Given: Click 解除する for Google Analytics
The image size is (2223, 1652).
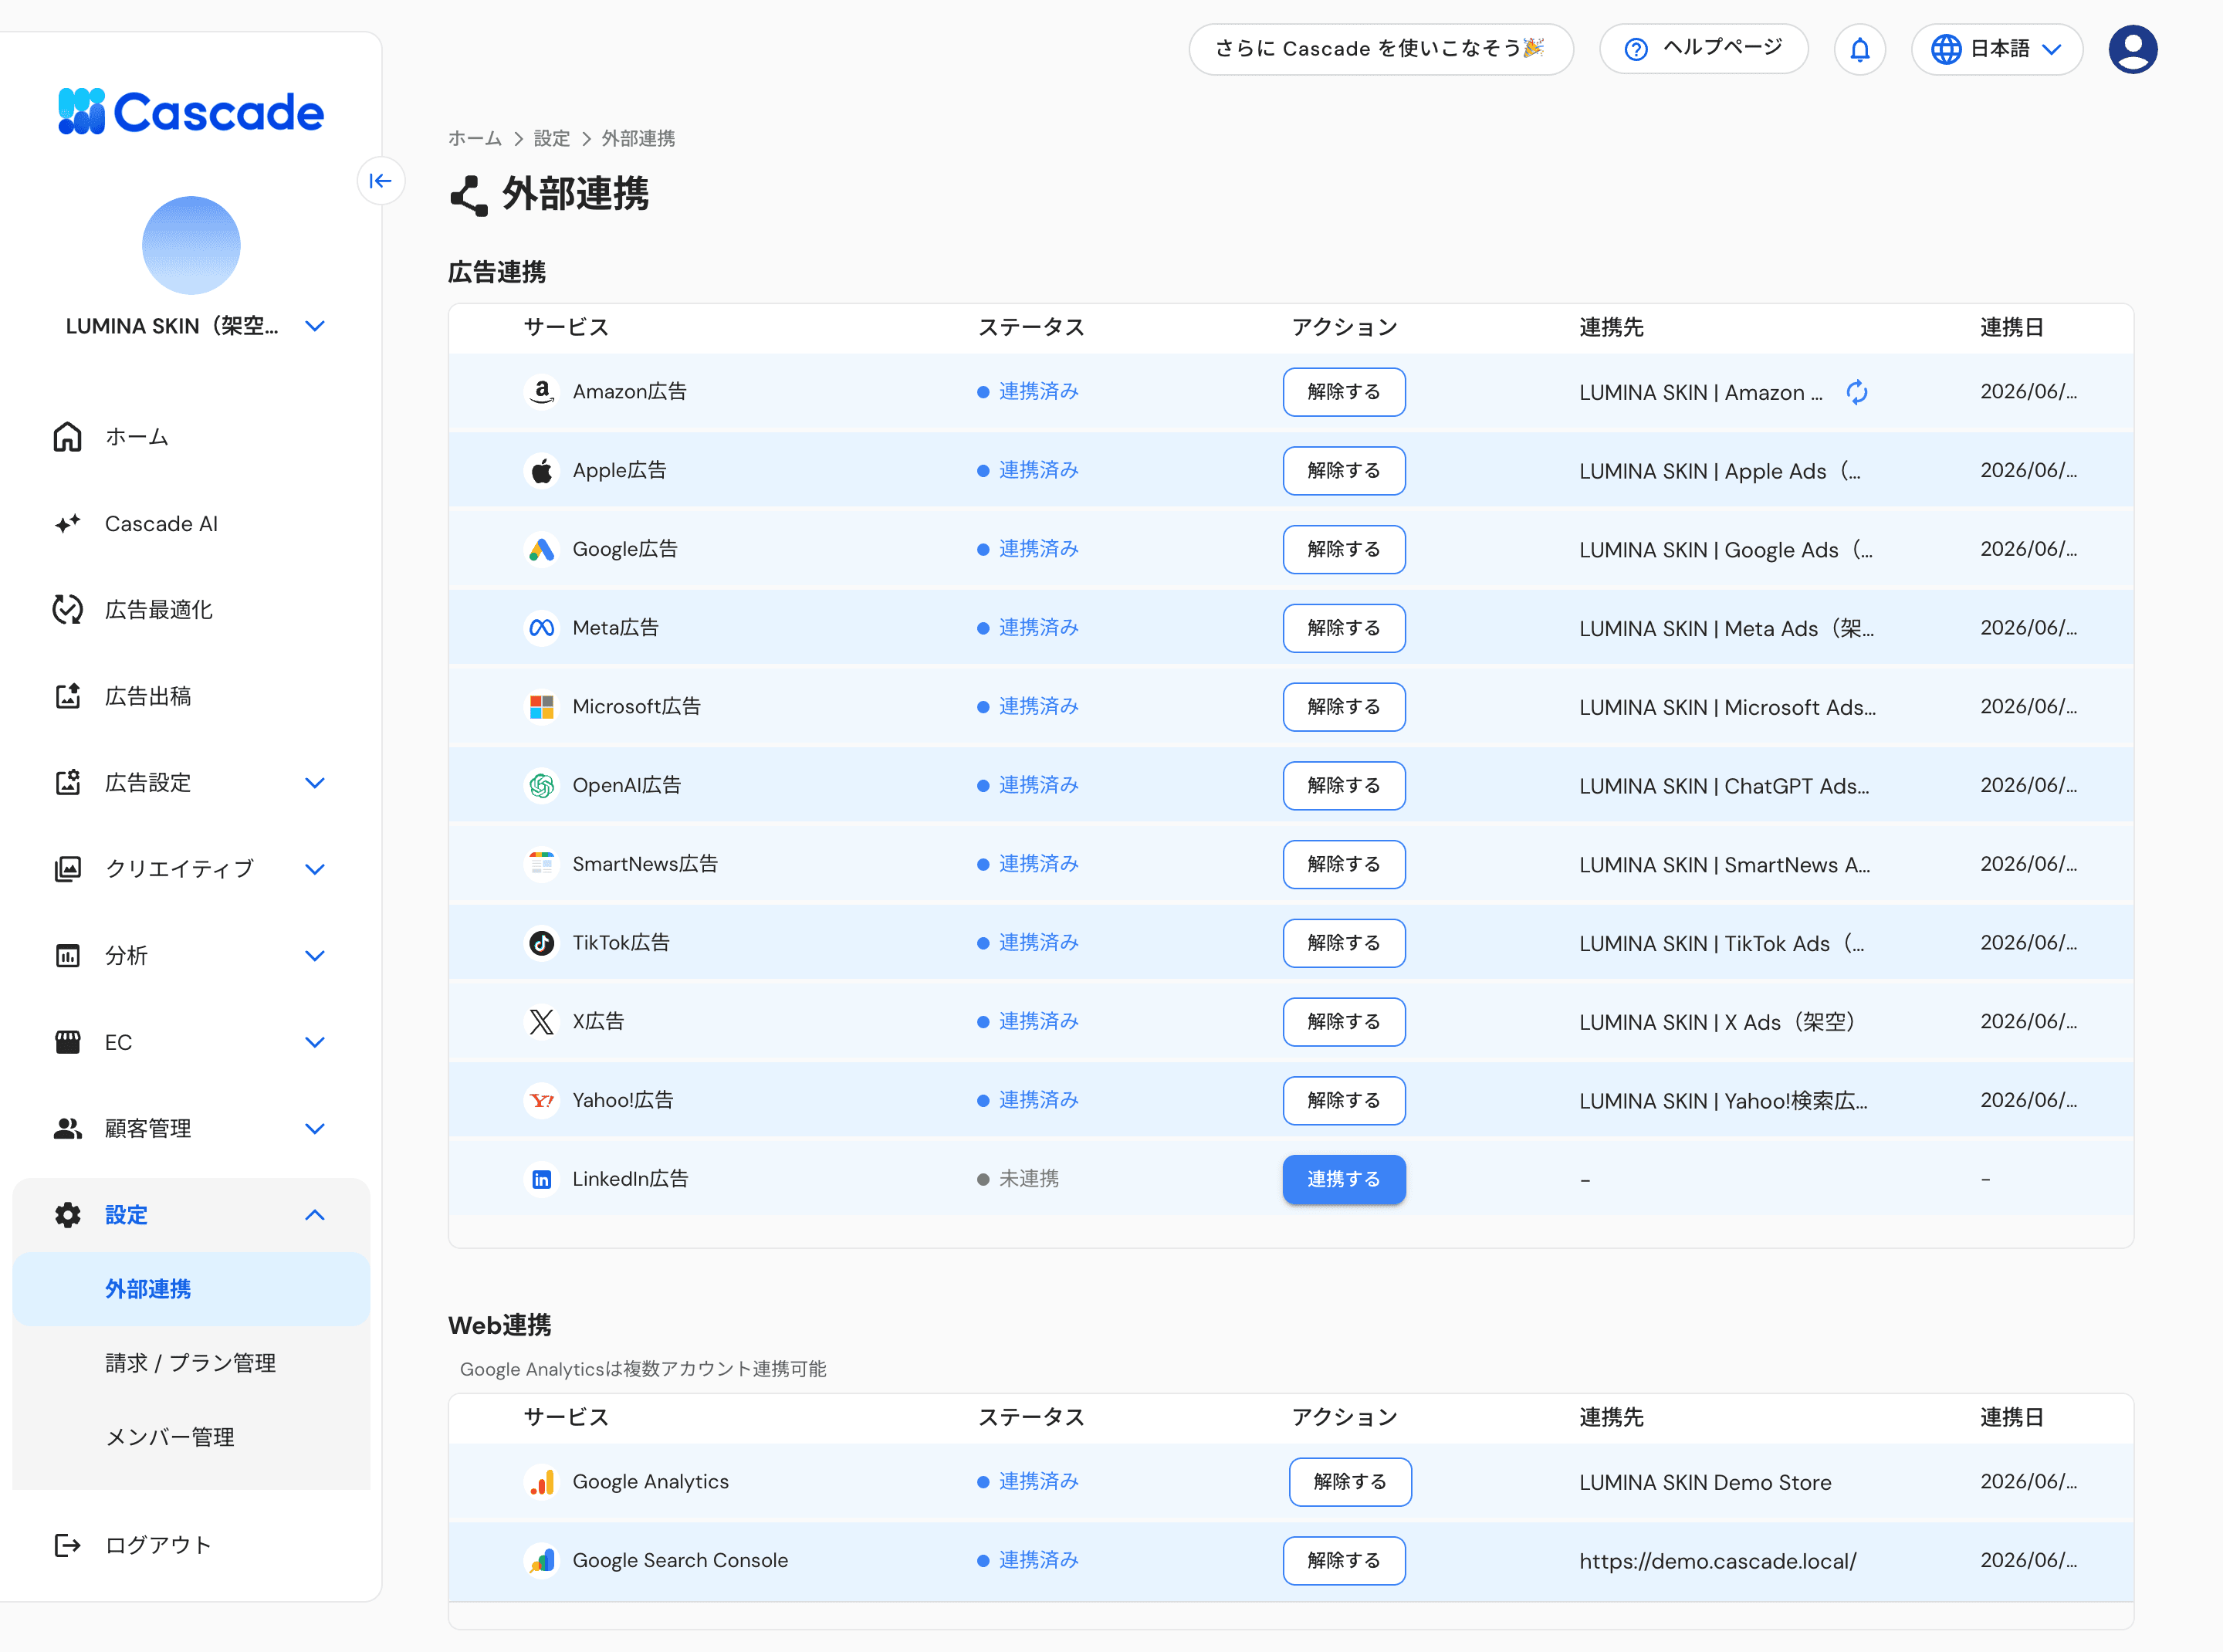Looking at the screenshot, I should point(1350,1482).
